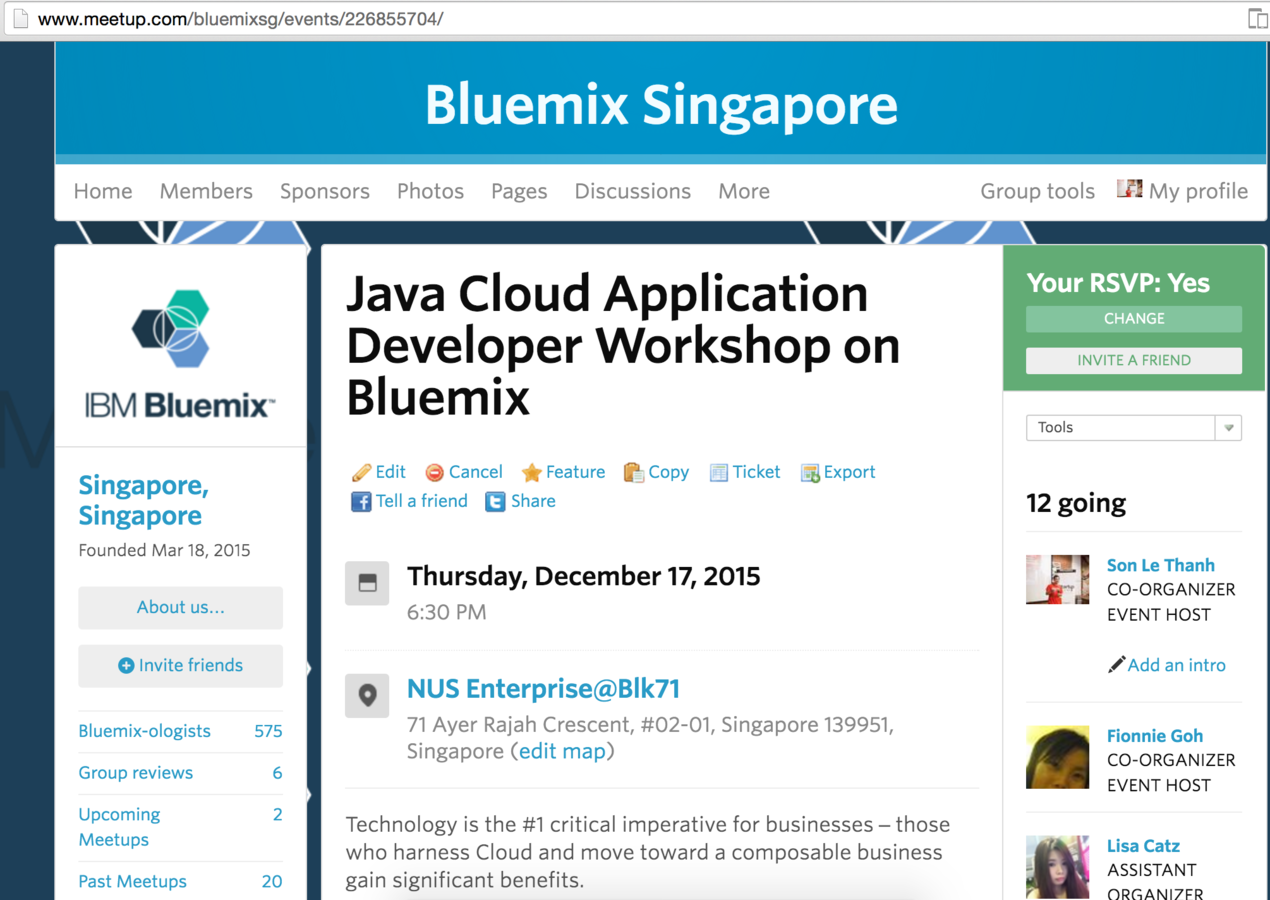Click the Edit event link
The height and width of the screenshot is (900, 1270).
390,472
